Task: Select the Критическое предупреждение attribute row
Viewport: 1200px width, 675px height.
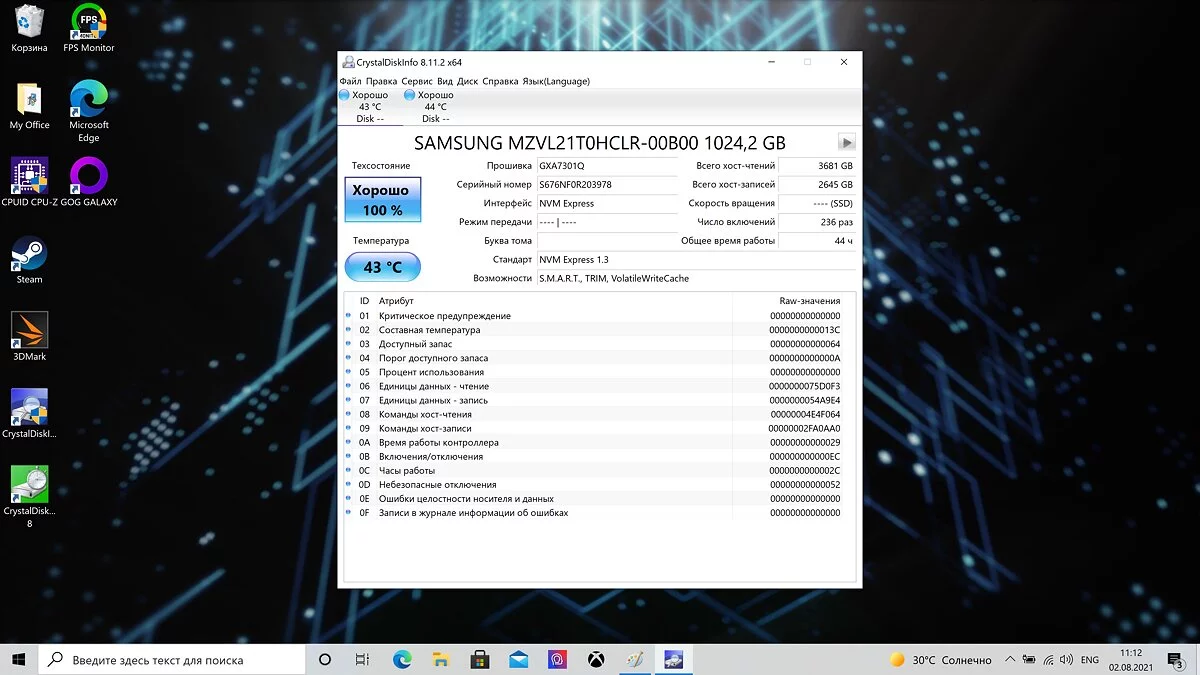Action: pyautogui.click(x=599, y=316)
